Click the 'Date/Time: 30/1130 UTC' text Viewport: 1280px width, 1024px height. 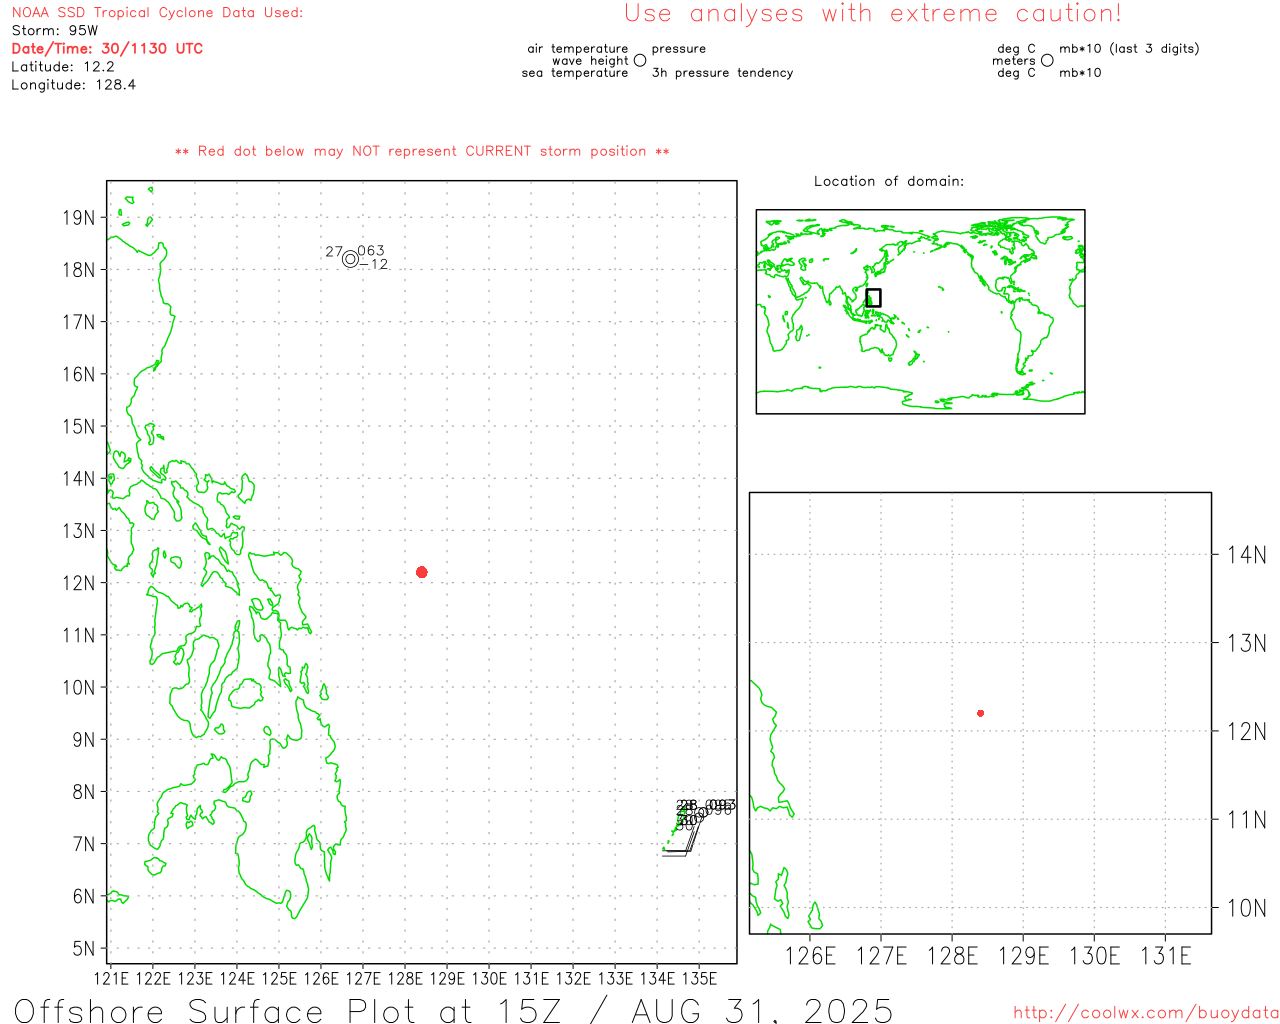107,48
